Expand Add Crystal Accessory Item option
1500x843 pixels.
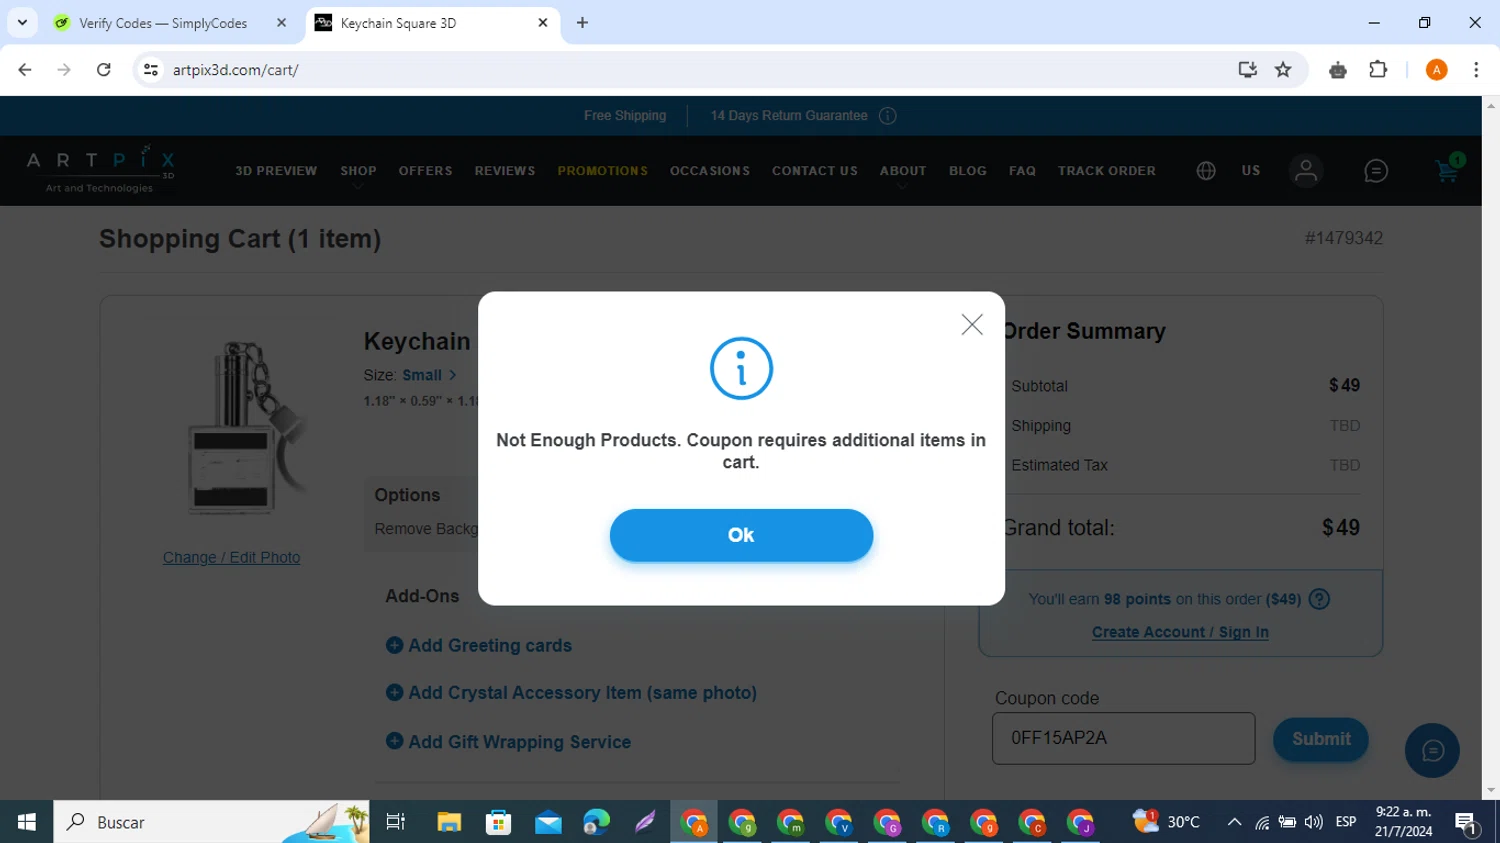(571, 693)
